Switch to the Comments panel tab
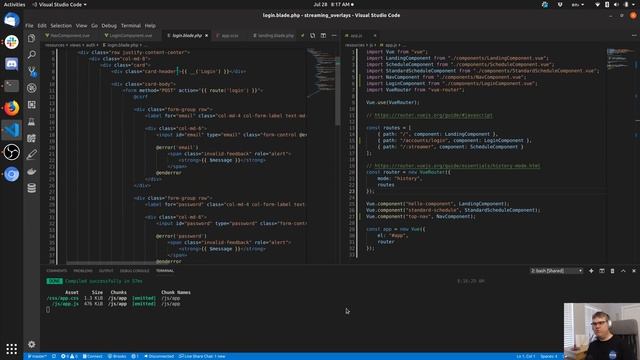 click(56, 271)
